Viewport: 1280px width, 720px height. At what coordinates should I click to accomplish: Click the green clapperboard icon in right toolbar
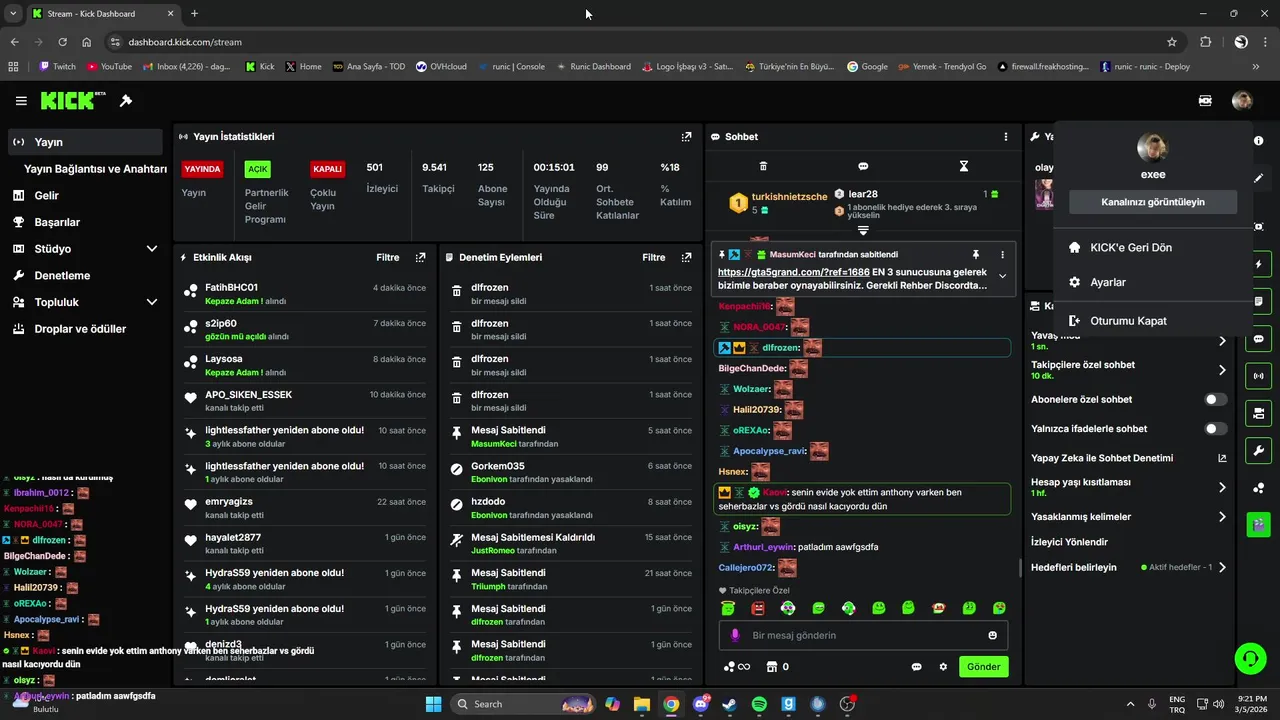[x=1258, y=523]
